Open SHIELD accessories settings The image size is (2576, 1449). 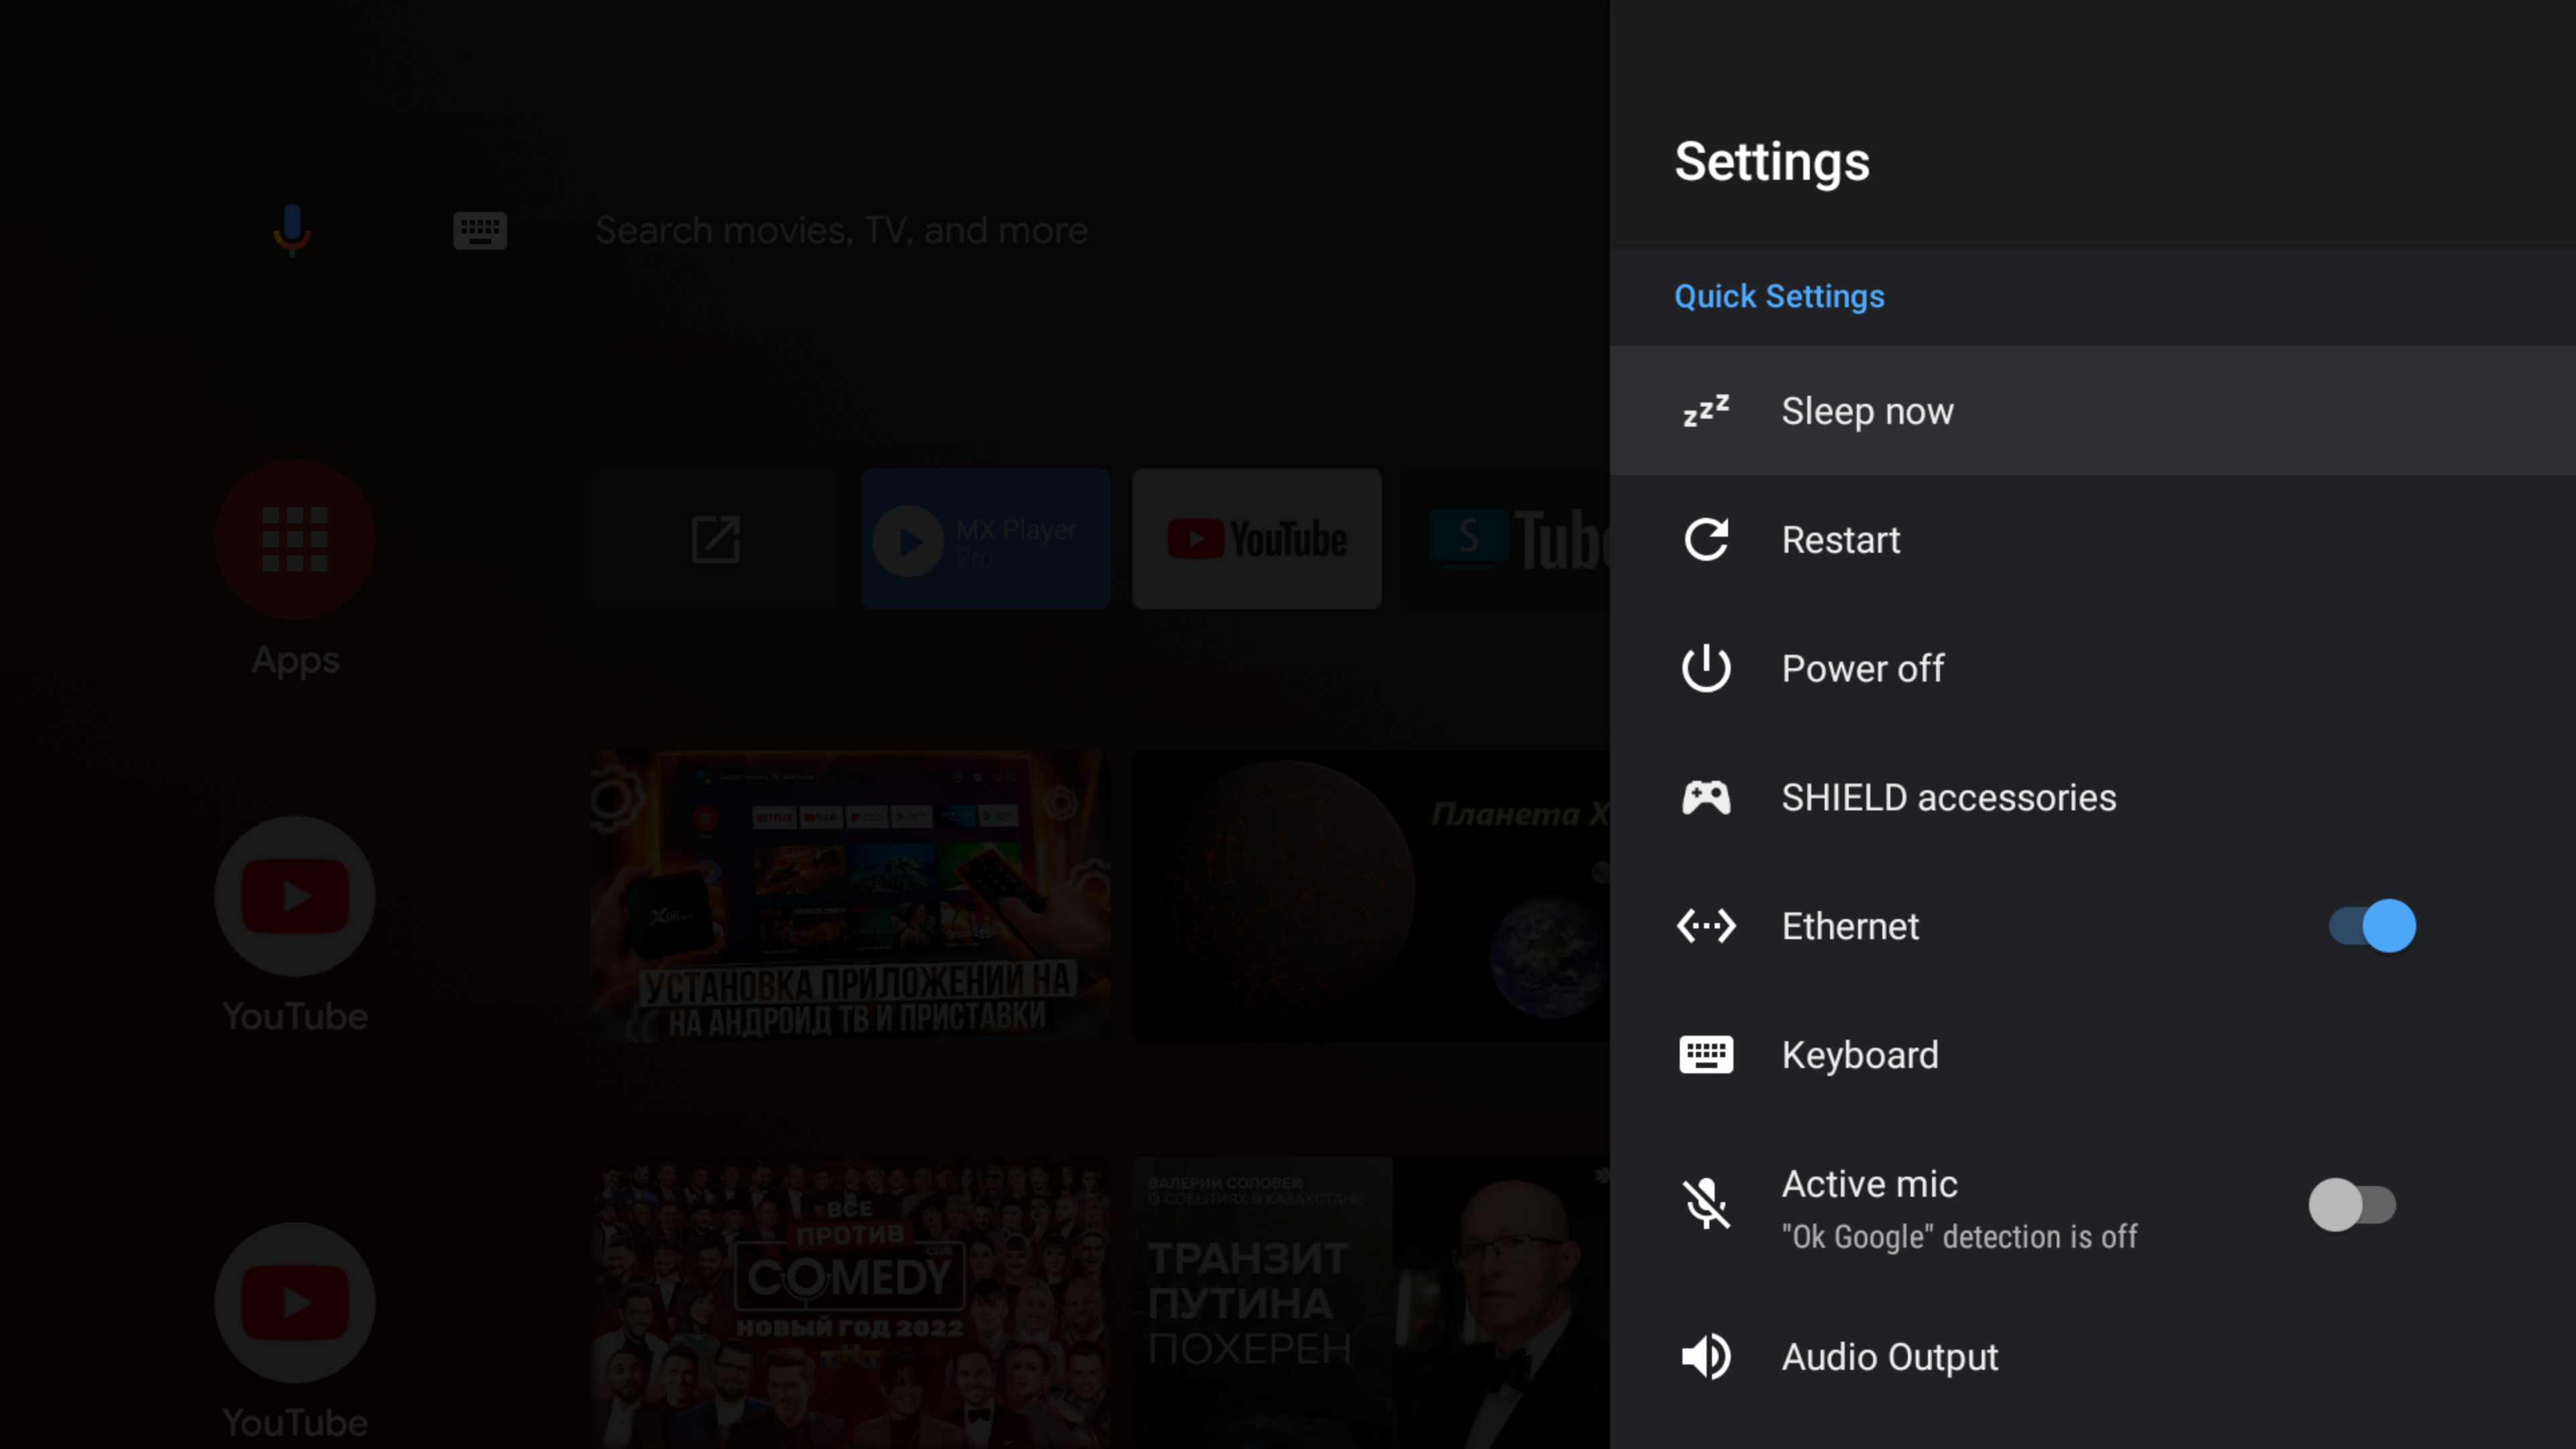click(2093, 797)
